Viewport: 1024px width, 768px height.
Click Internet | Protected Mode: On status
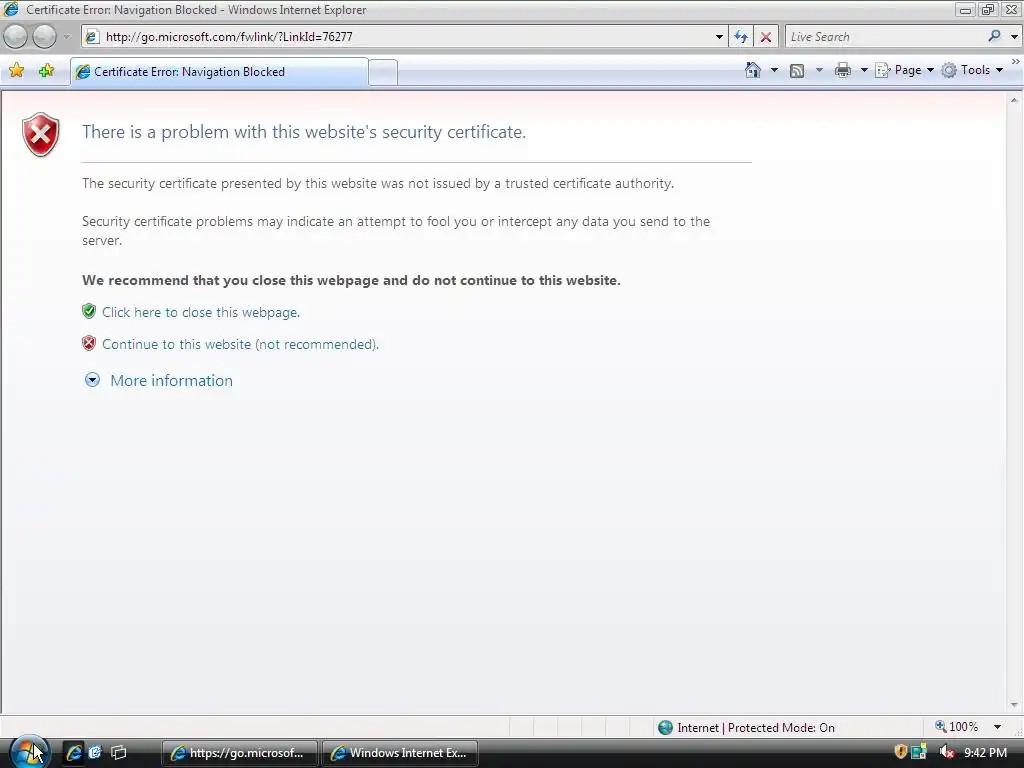756,728
